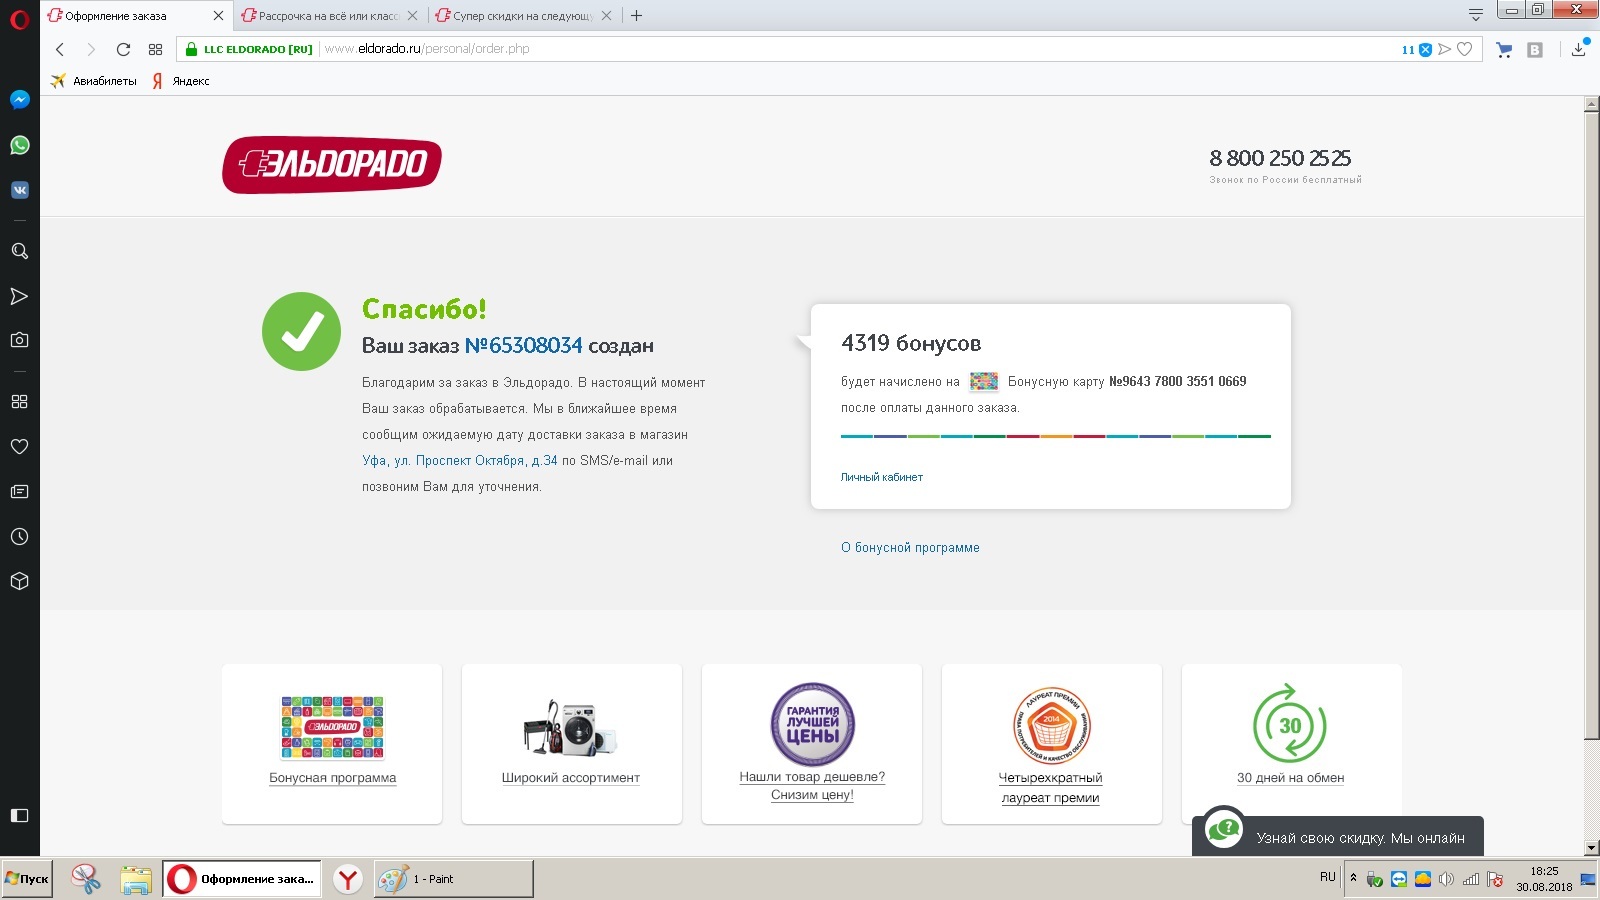Open the B extension icon
The image size is (1600, 900).
pos(1535,50)
